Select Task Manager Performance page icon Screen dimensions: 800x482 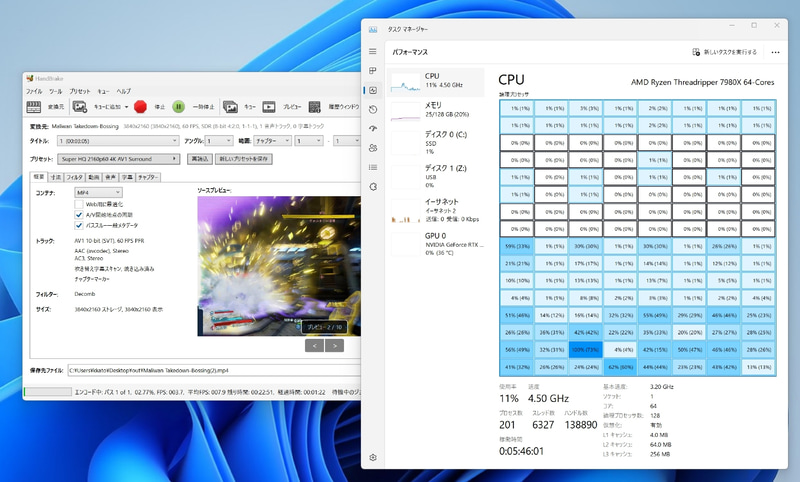coord(373,90)
